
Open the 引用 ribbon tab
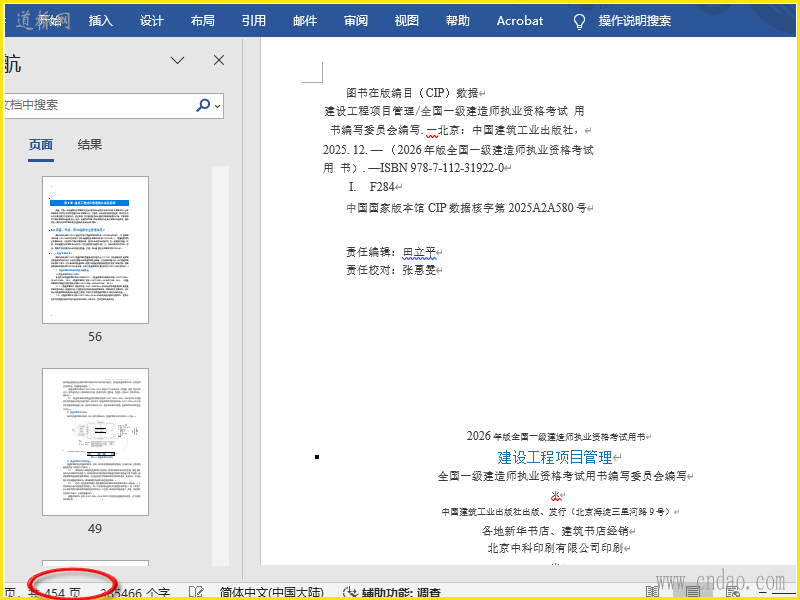[x=254, y=21]
